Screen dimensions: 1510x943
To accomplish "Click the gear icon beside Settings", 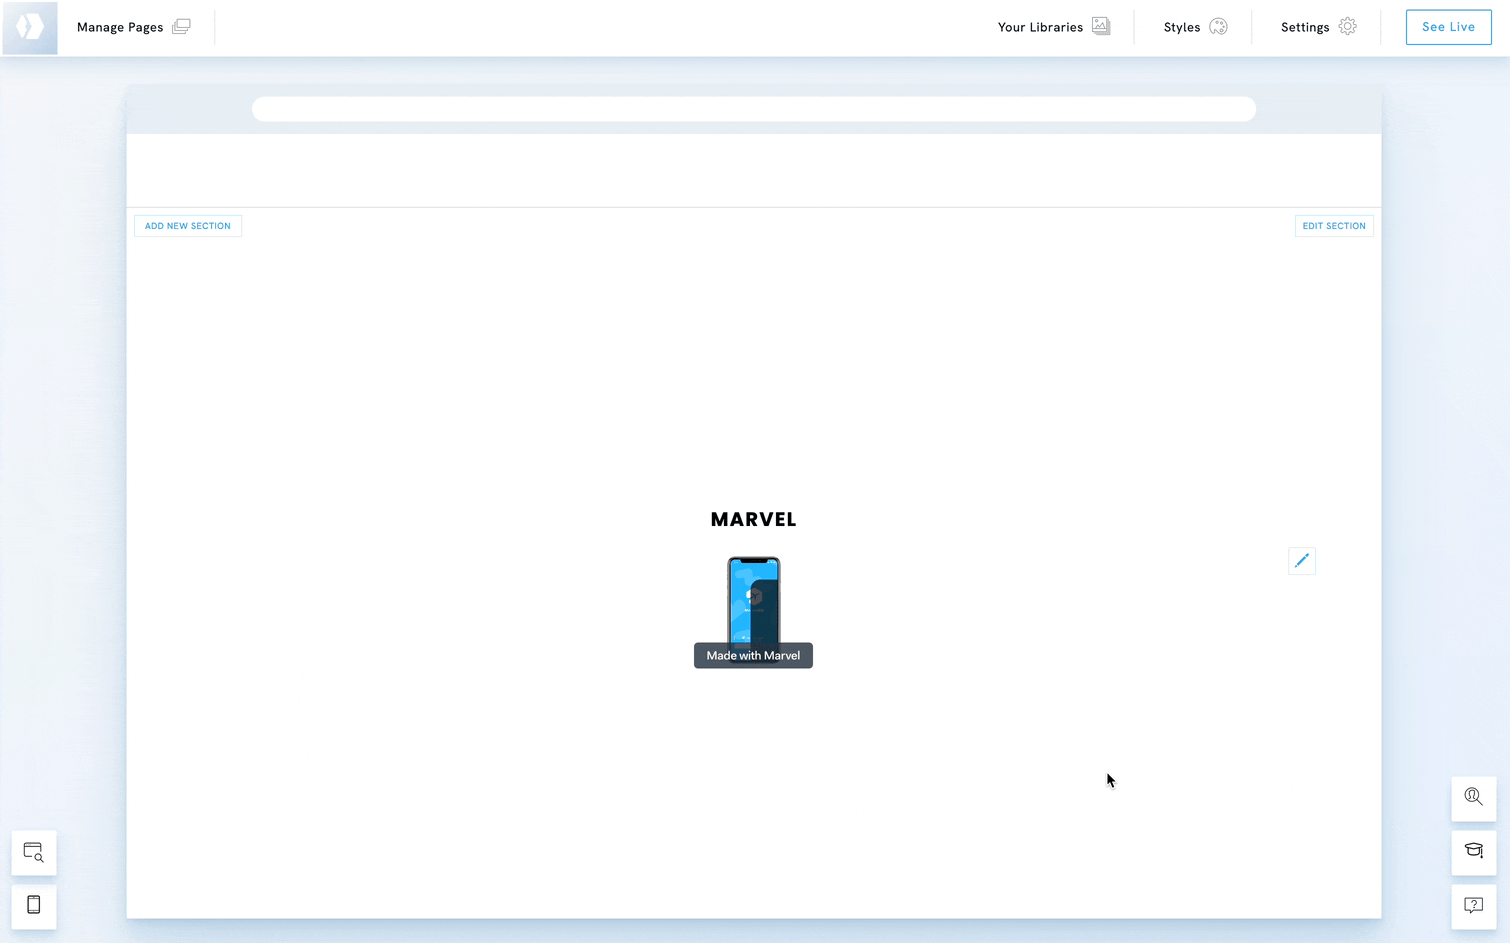I will (x=1348, y=27).
